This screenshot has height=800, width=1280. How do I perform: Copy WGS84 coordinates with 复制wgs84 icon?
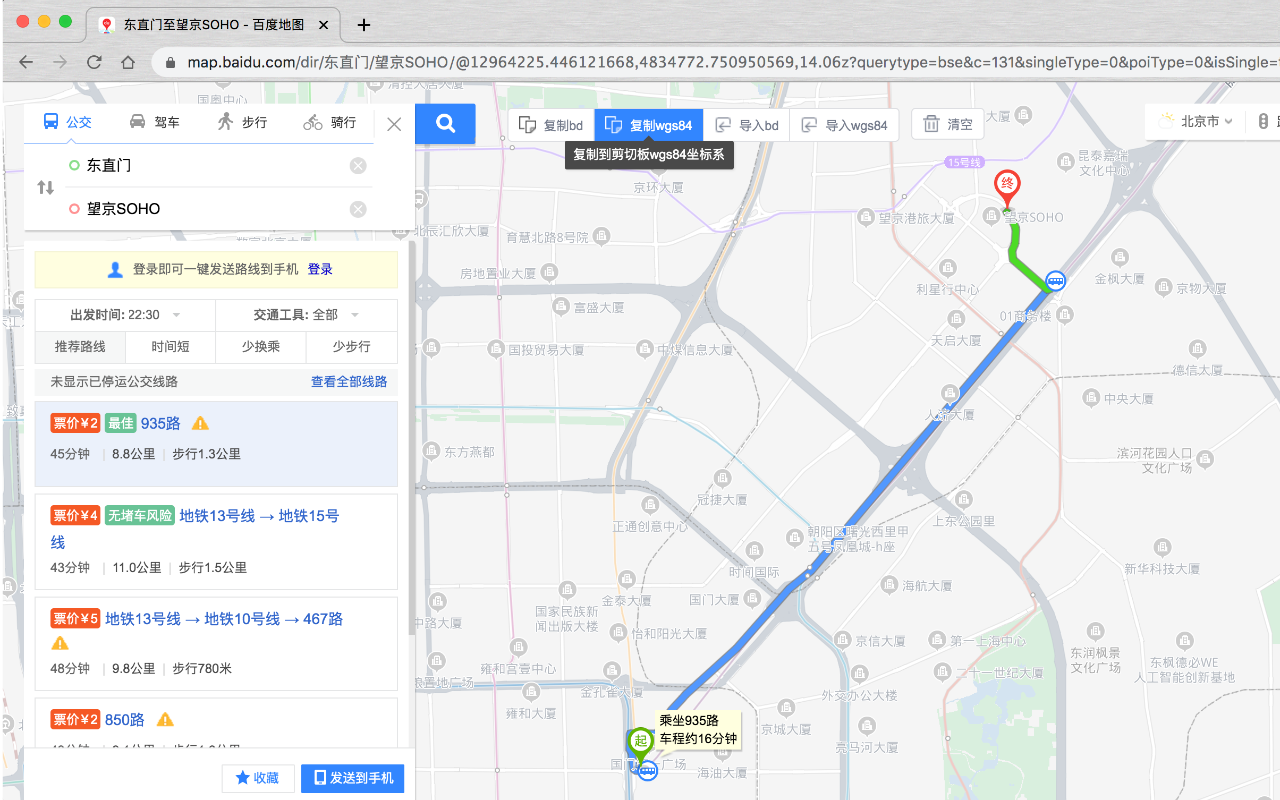pos(614,124)
